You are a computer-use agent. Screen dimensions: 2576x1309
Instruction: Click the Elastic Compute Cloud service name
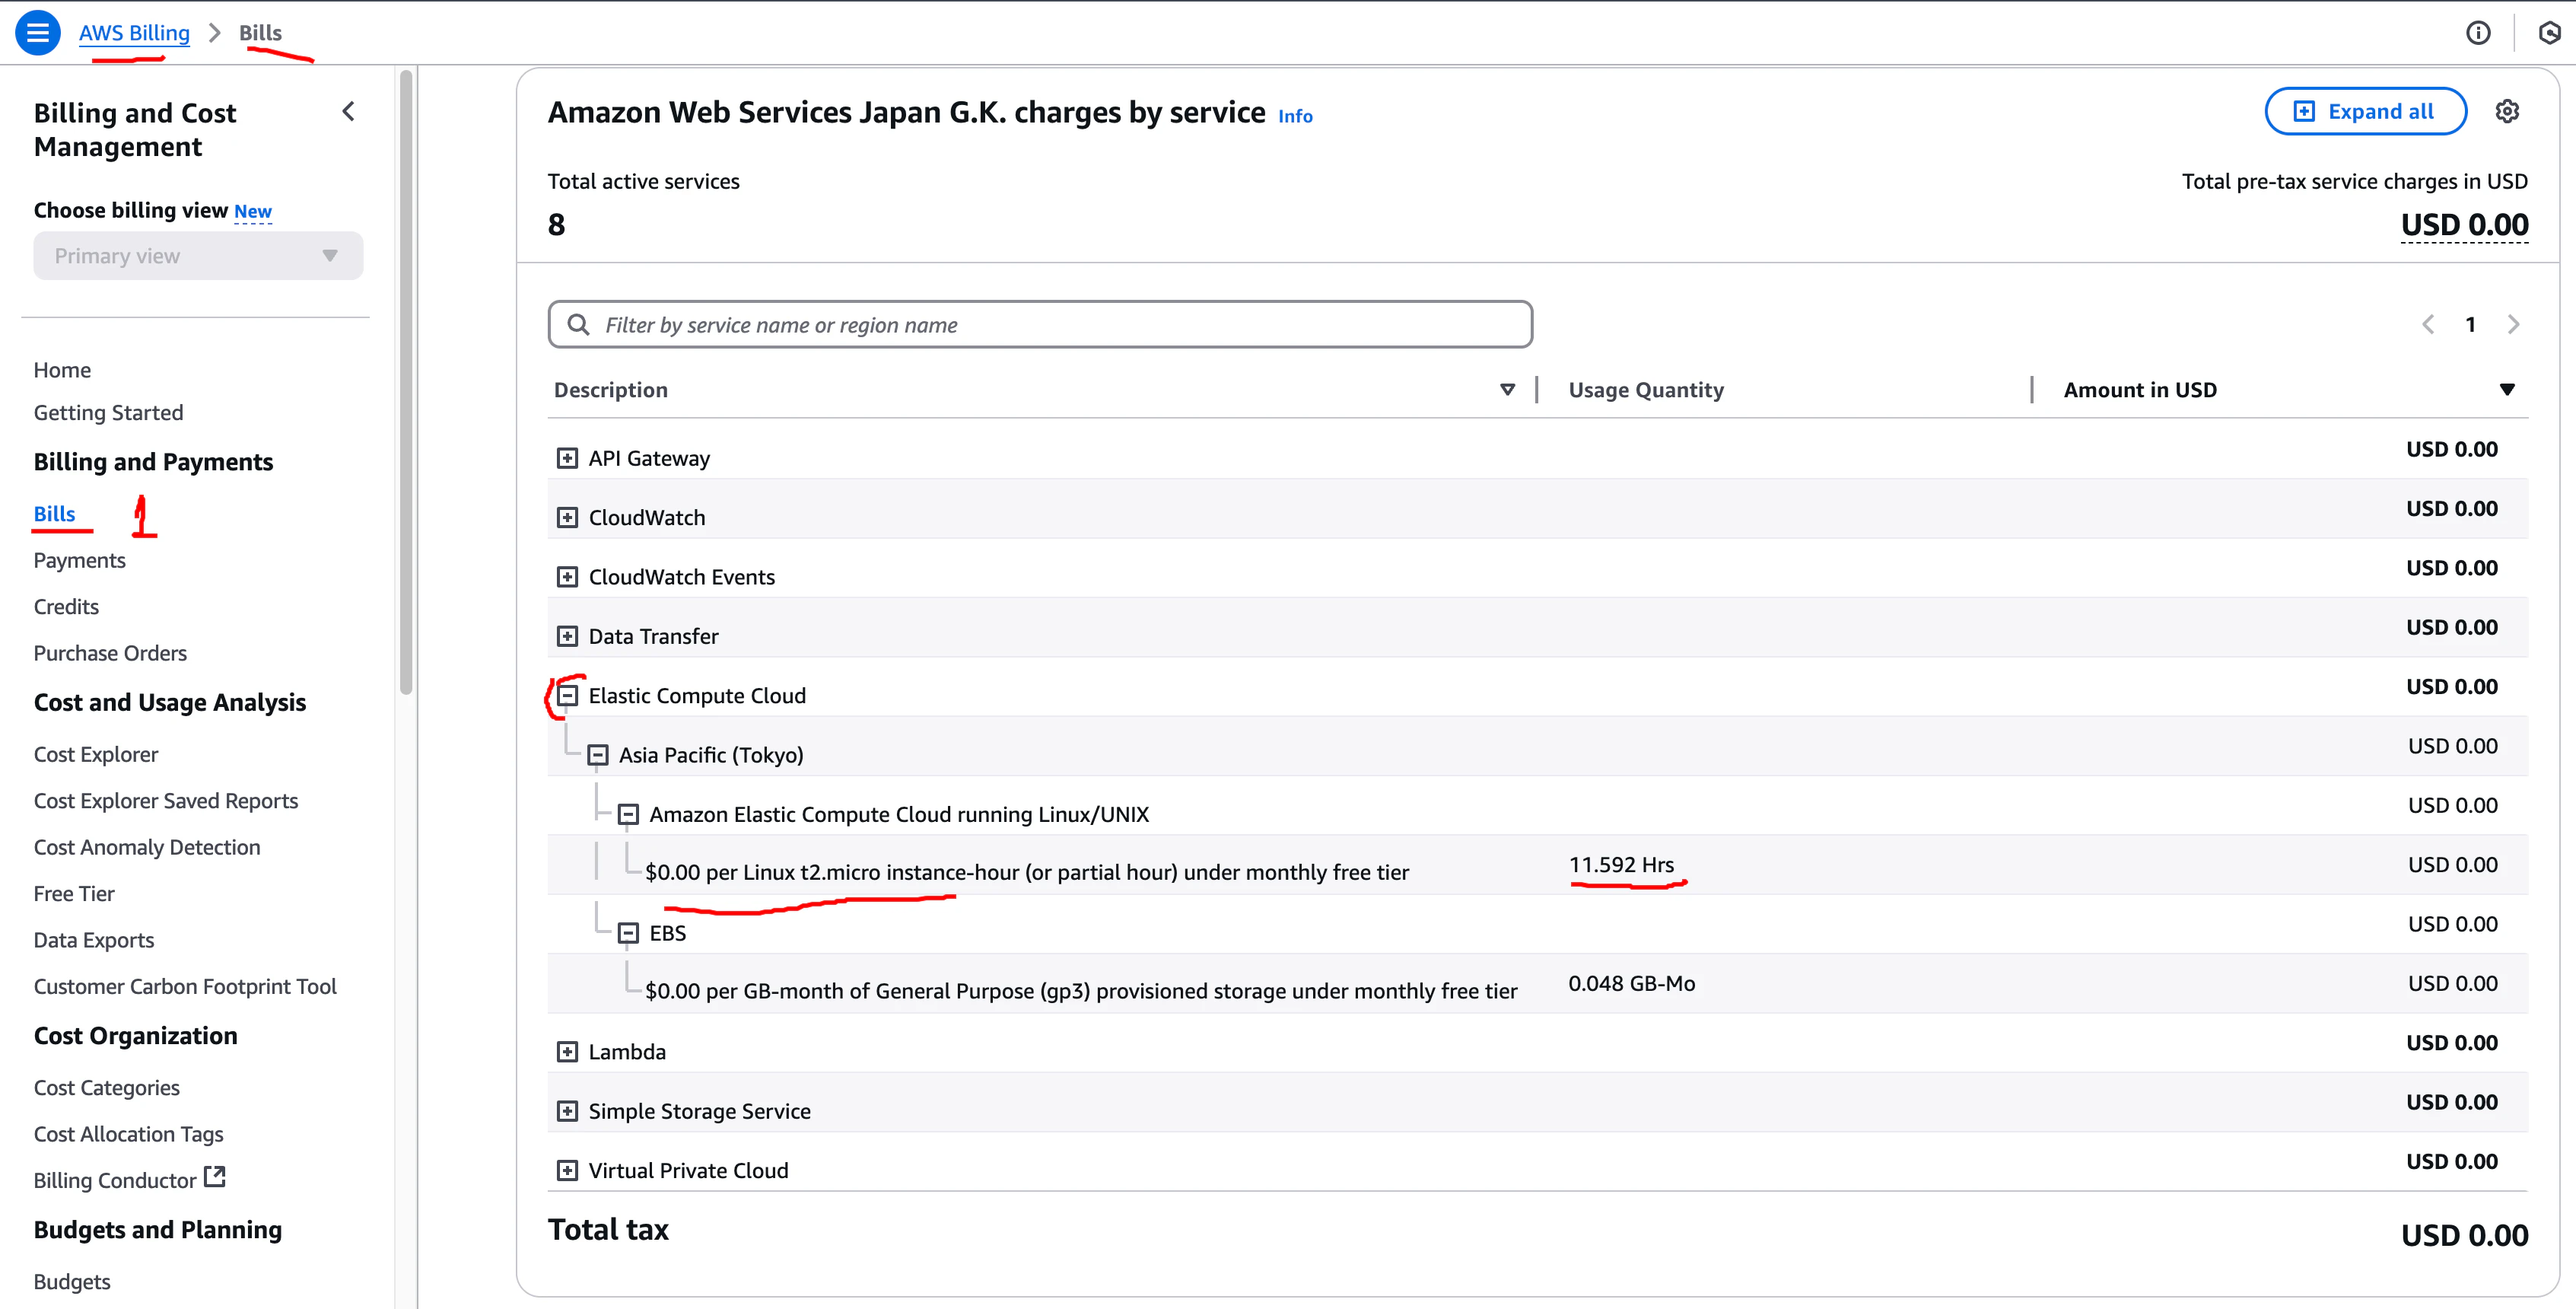(697, 696)
